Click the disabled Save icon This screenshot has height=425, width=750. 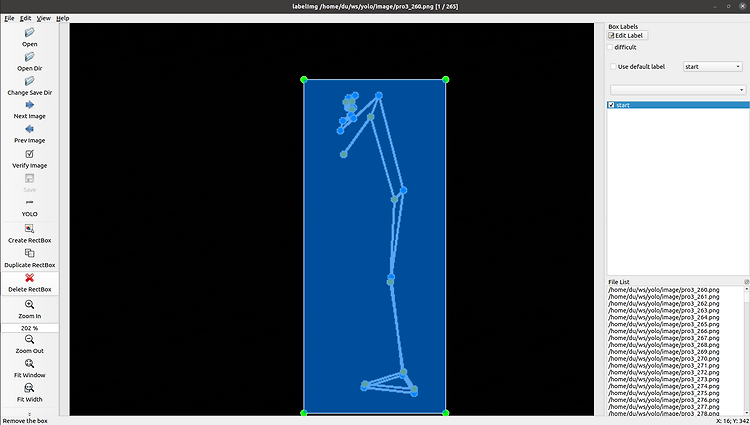tap(29, 178)
